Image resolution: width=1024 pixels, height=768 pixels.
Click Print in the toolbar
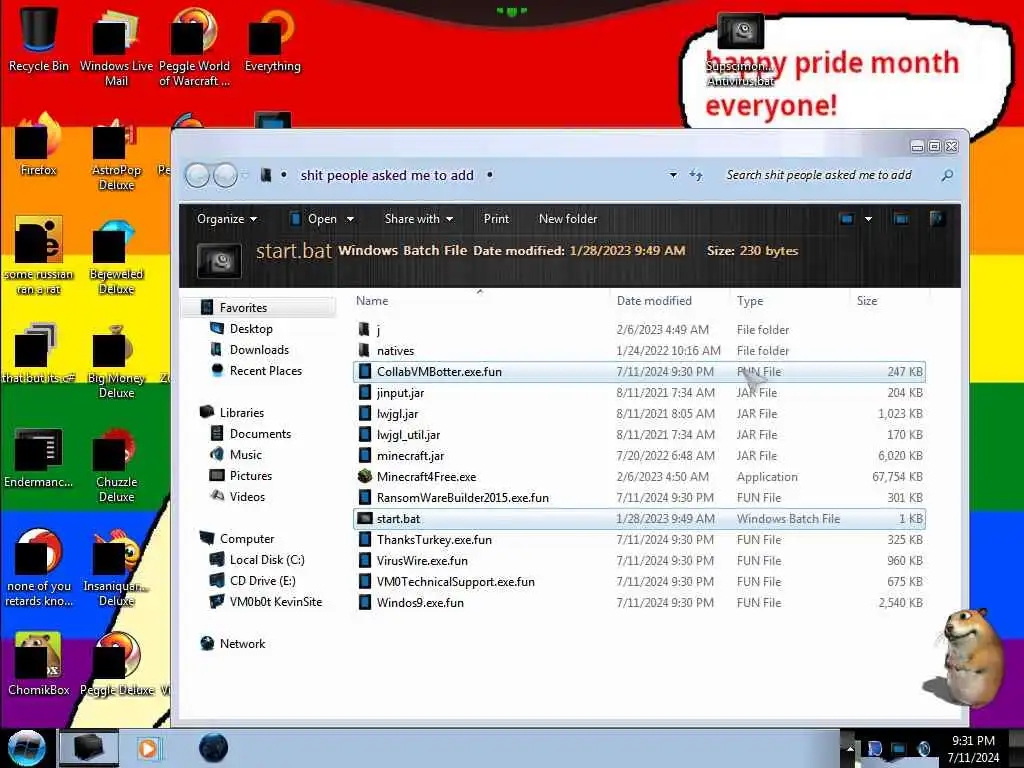496,219
